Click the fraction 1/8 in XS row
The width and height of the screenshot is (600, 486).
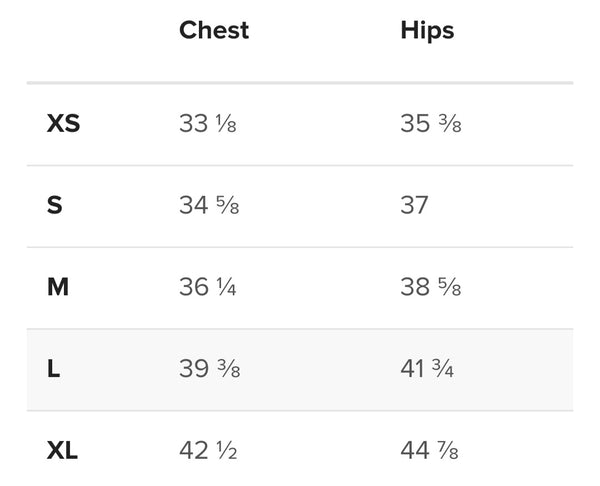point(226,124)
